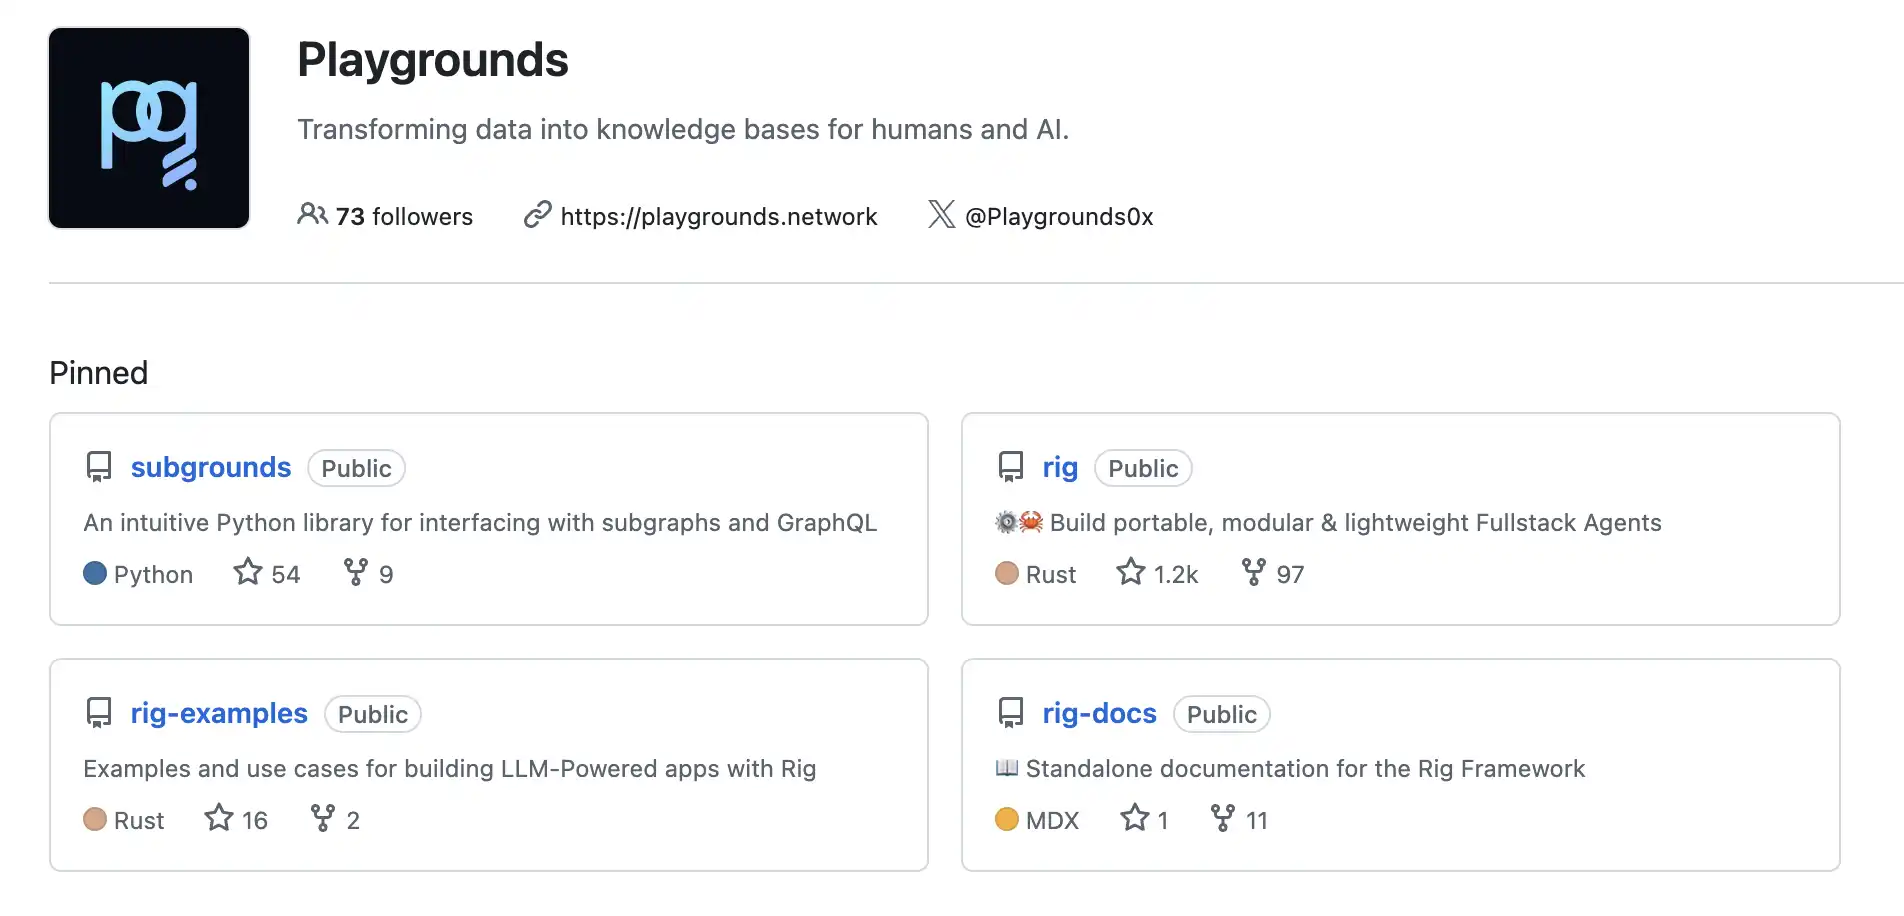View the 2 forks of rig-examples
1904x916 pixels.
(x=335, y=819)
